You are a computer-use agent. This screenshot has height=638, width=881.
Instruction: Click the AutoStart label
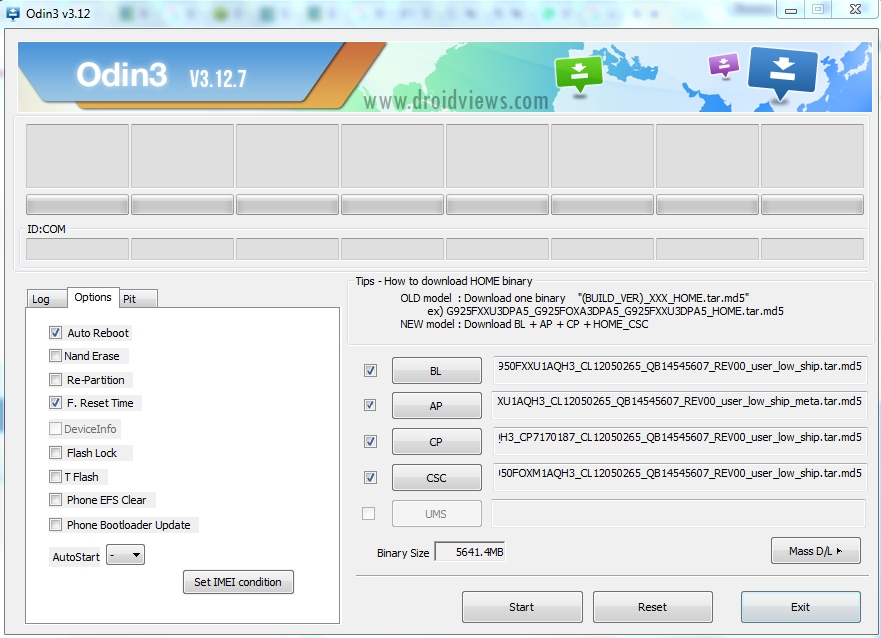click(76, 557)
